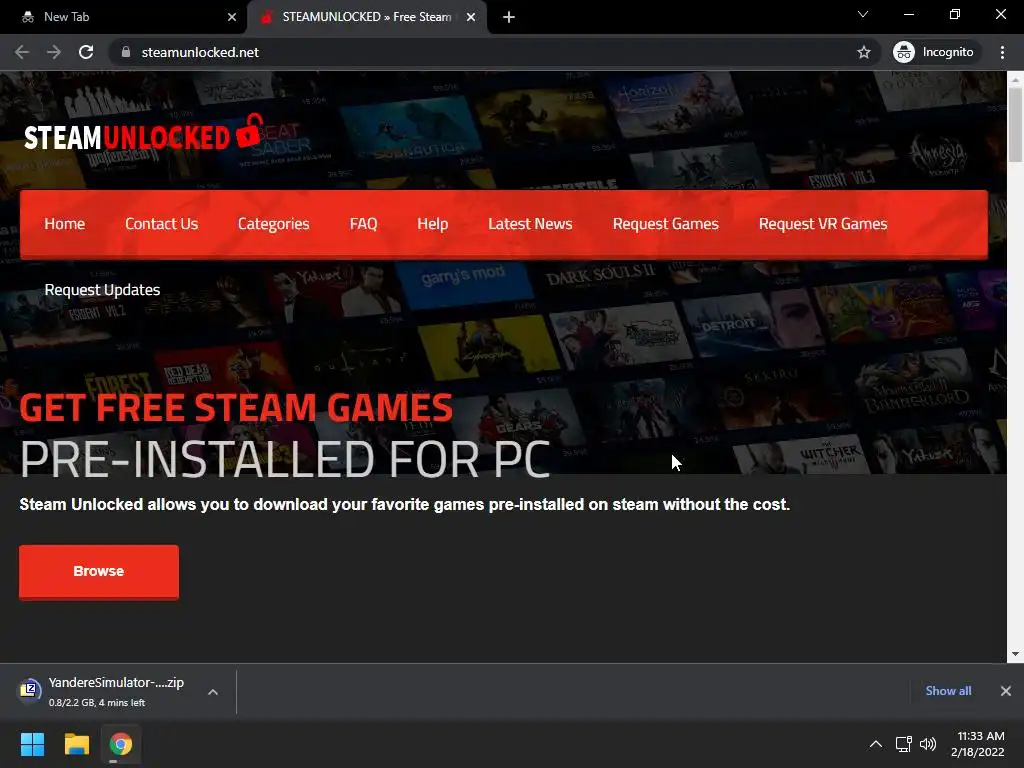Open a new tab with the plus button
The image size is (1024, 768).
[509, 17]
